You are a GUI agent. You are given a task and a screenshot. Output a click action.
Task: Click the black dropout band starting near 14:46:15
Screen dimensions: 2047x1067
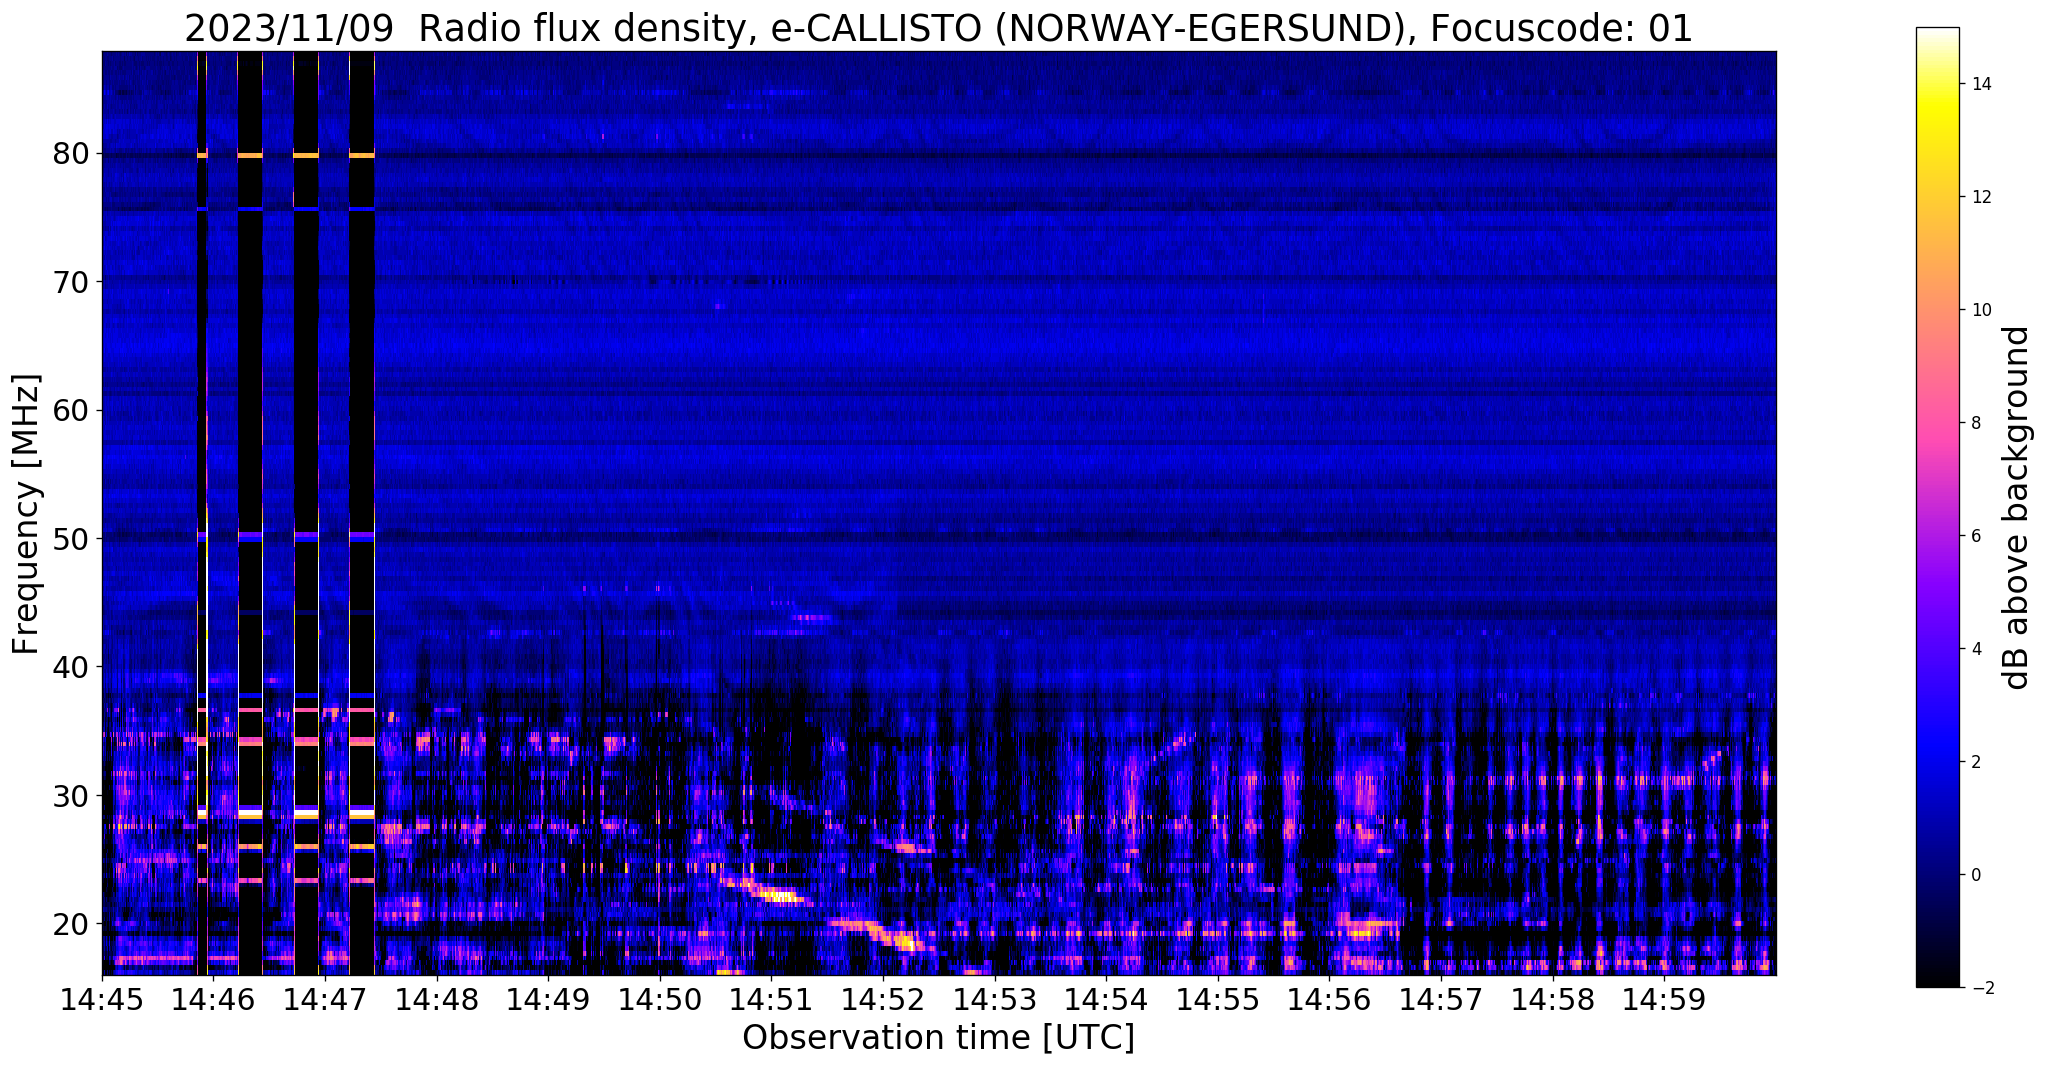click(250, 513)
